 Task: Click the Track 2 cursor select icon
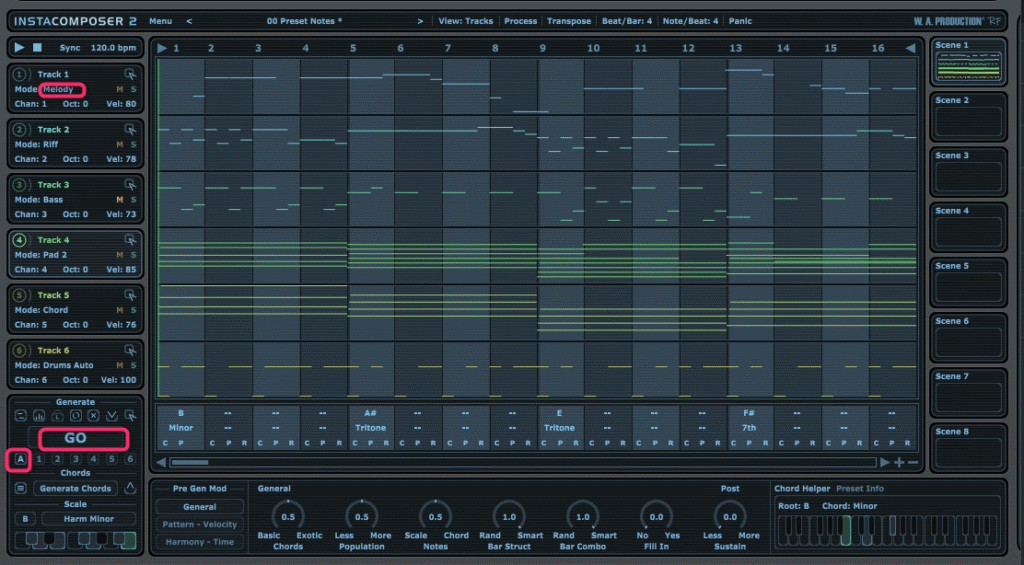130,129
